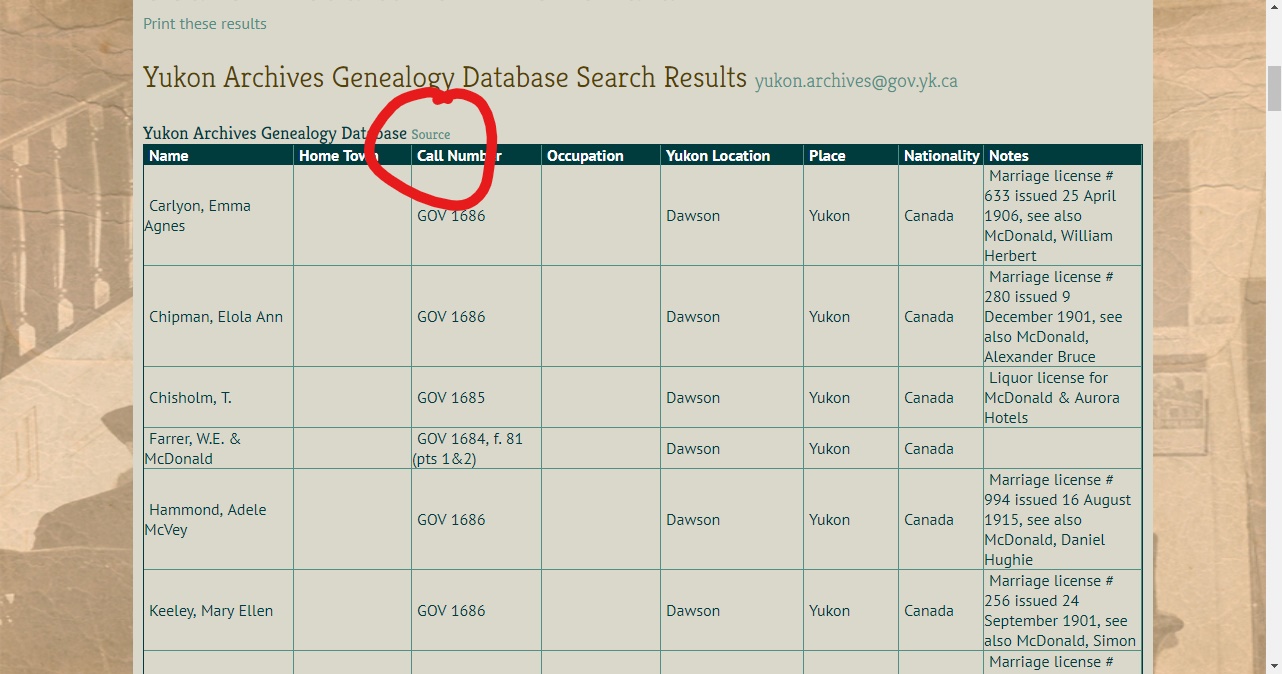Click the Keeley, Mary Ellen name cell
1282x674 pixels.
[x=211, y=611]
